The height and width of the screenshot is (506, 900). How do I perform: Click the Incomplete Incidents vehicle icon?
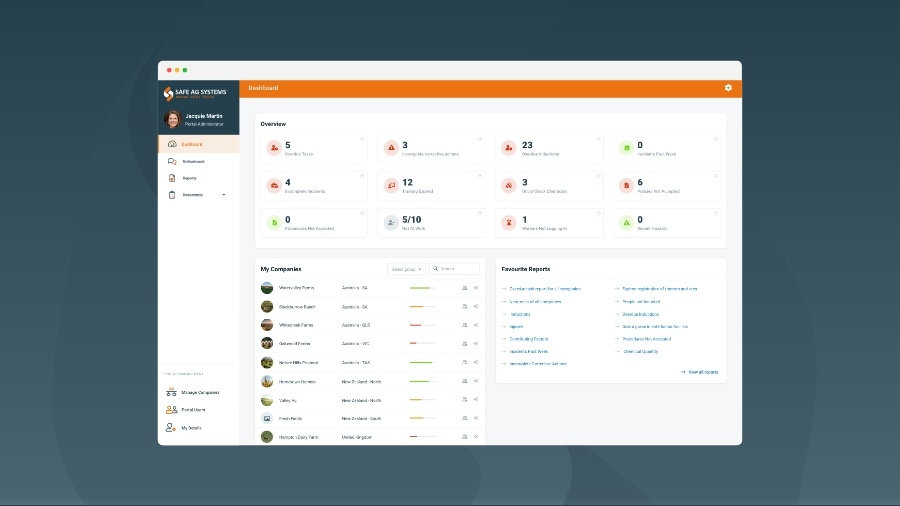(273, 185)
